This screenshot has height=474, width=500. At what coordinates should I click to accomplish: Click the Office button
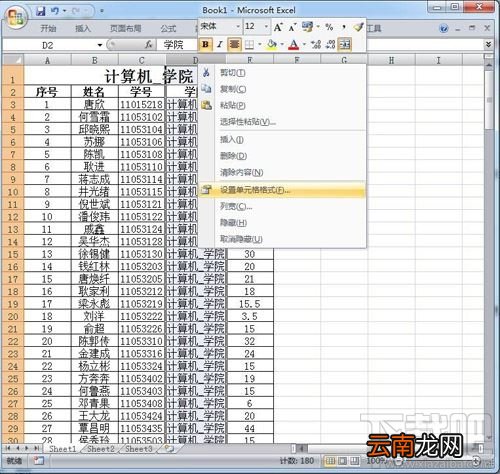pyautogui.click(x=16, y=18)
